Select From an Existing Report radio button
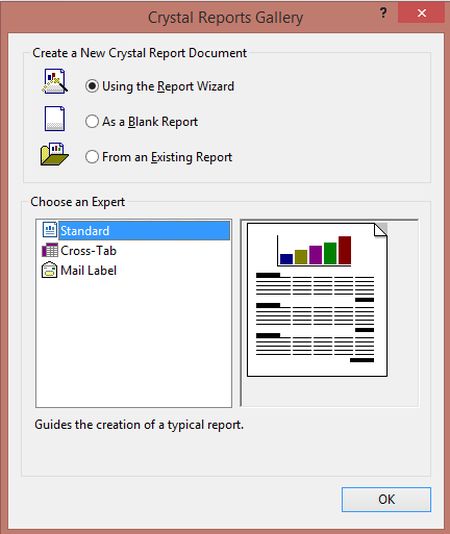450x534 pixels. (92, 157)
